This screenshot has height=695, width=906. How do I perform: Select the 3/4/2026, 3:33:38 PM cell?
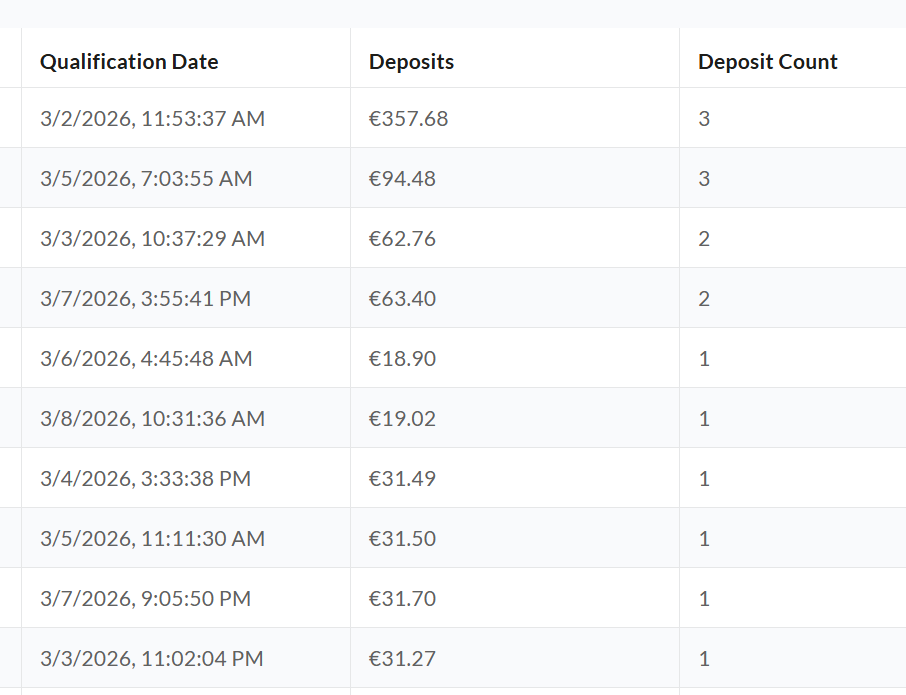tap(145, 479)
